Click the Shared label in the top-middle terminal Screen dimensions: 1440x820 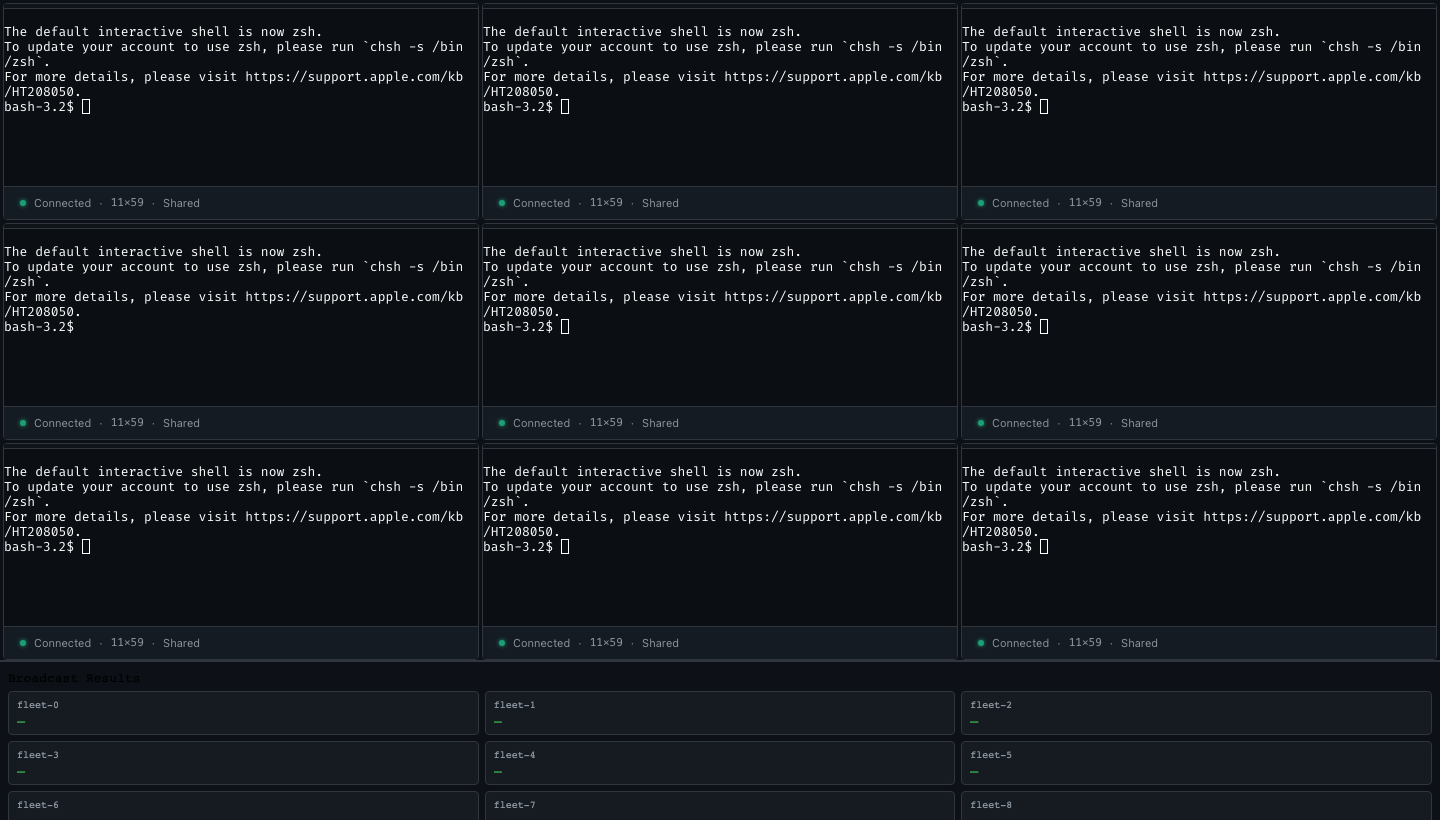click(660, 203)
